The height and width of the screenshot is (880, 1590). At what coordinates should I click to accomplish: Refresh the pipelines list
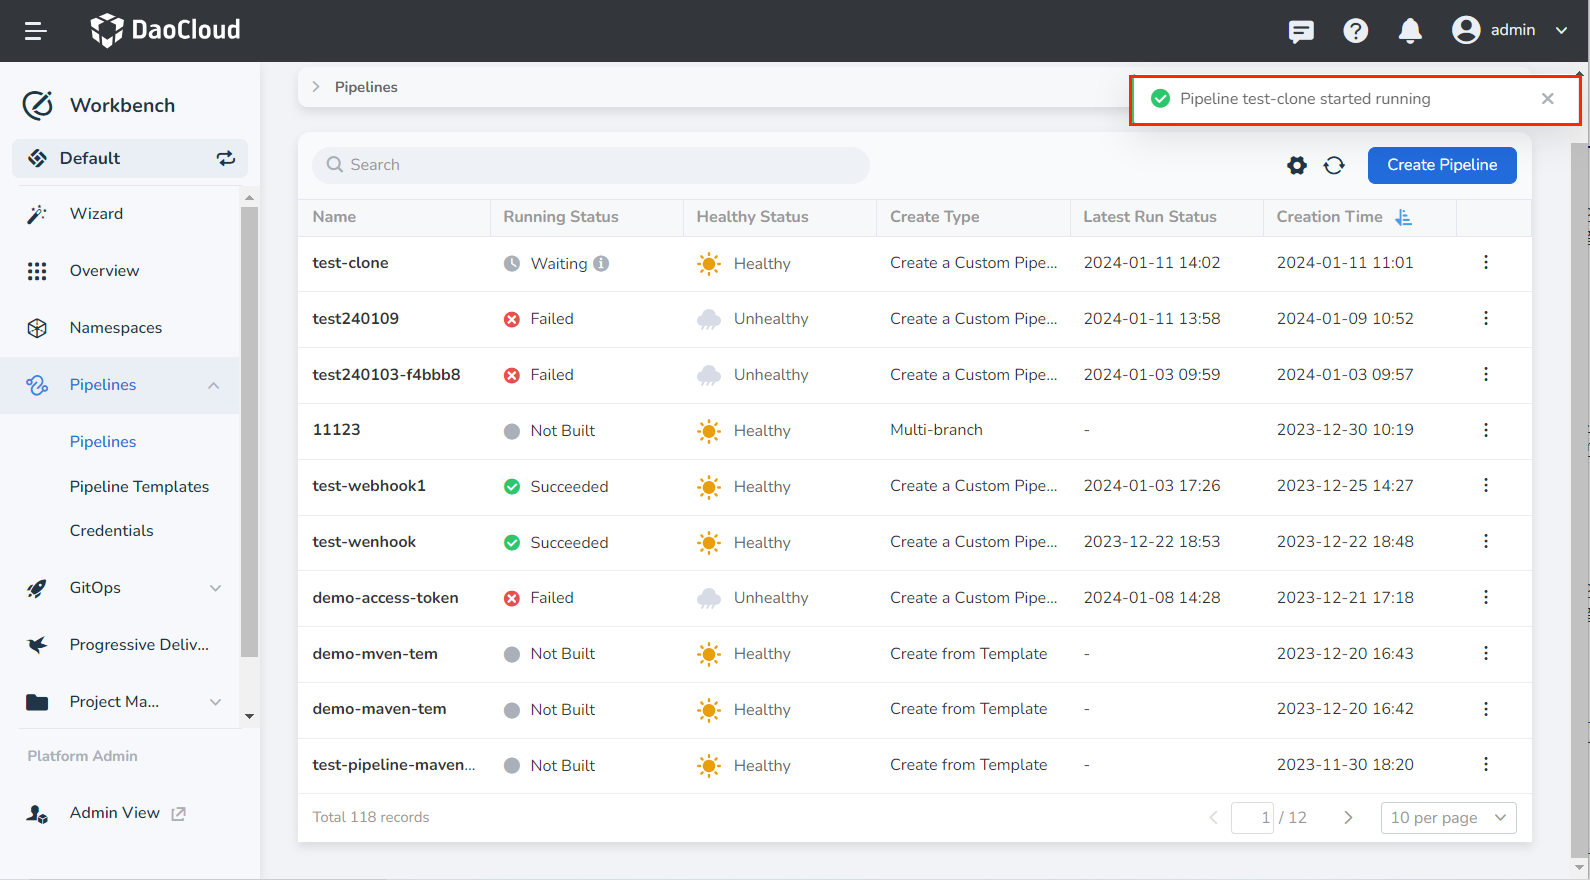pos(1334,166)
